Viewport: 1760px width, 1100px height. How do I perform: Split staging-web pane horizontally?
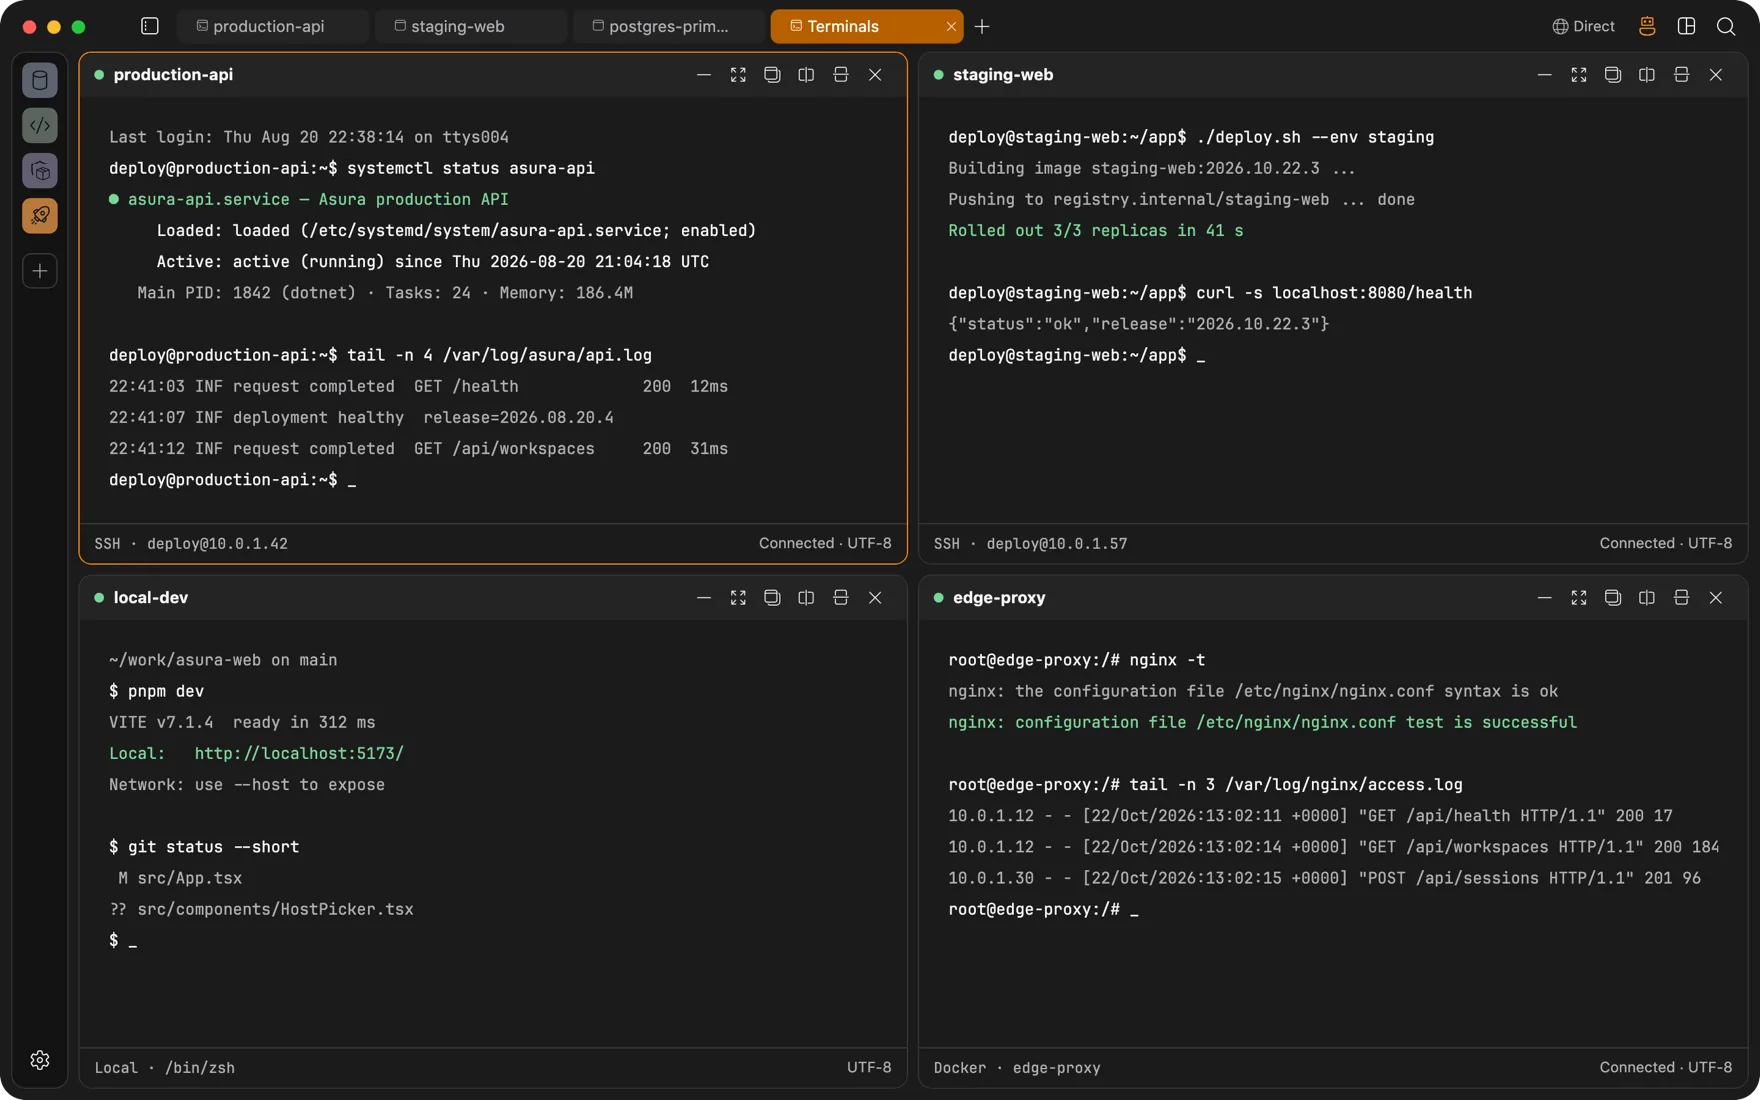click(x=1682, y=75)
